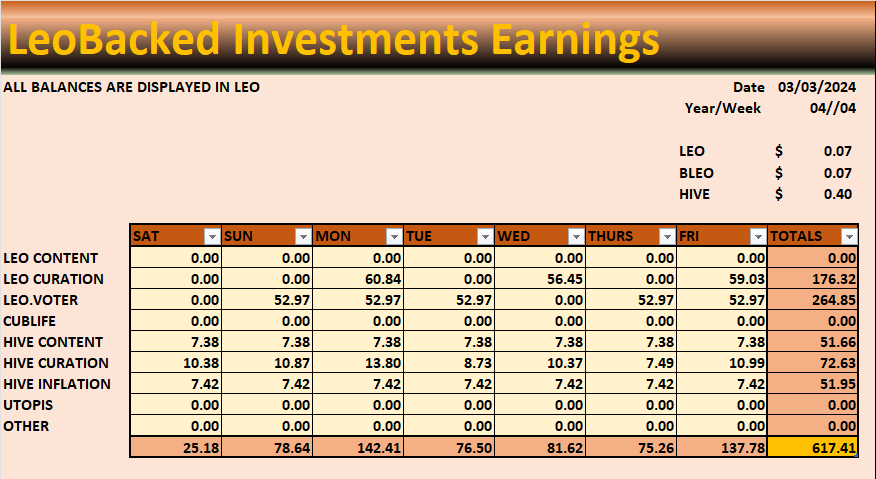Screen dimensions: 876x479
Task: Click the LEO.VOTER totals cell 264.85
Action: (813, 300)
